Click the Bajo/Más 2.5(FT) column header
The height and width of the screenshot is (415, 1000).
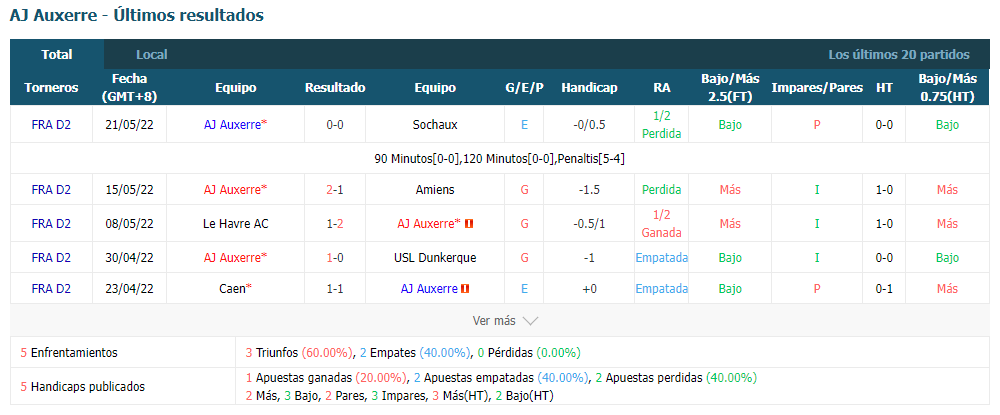730,88
